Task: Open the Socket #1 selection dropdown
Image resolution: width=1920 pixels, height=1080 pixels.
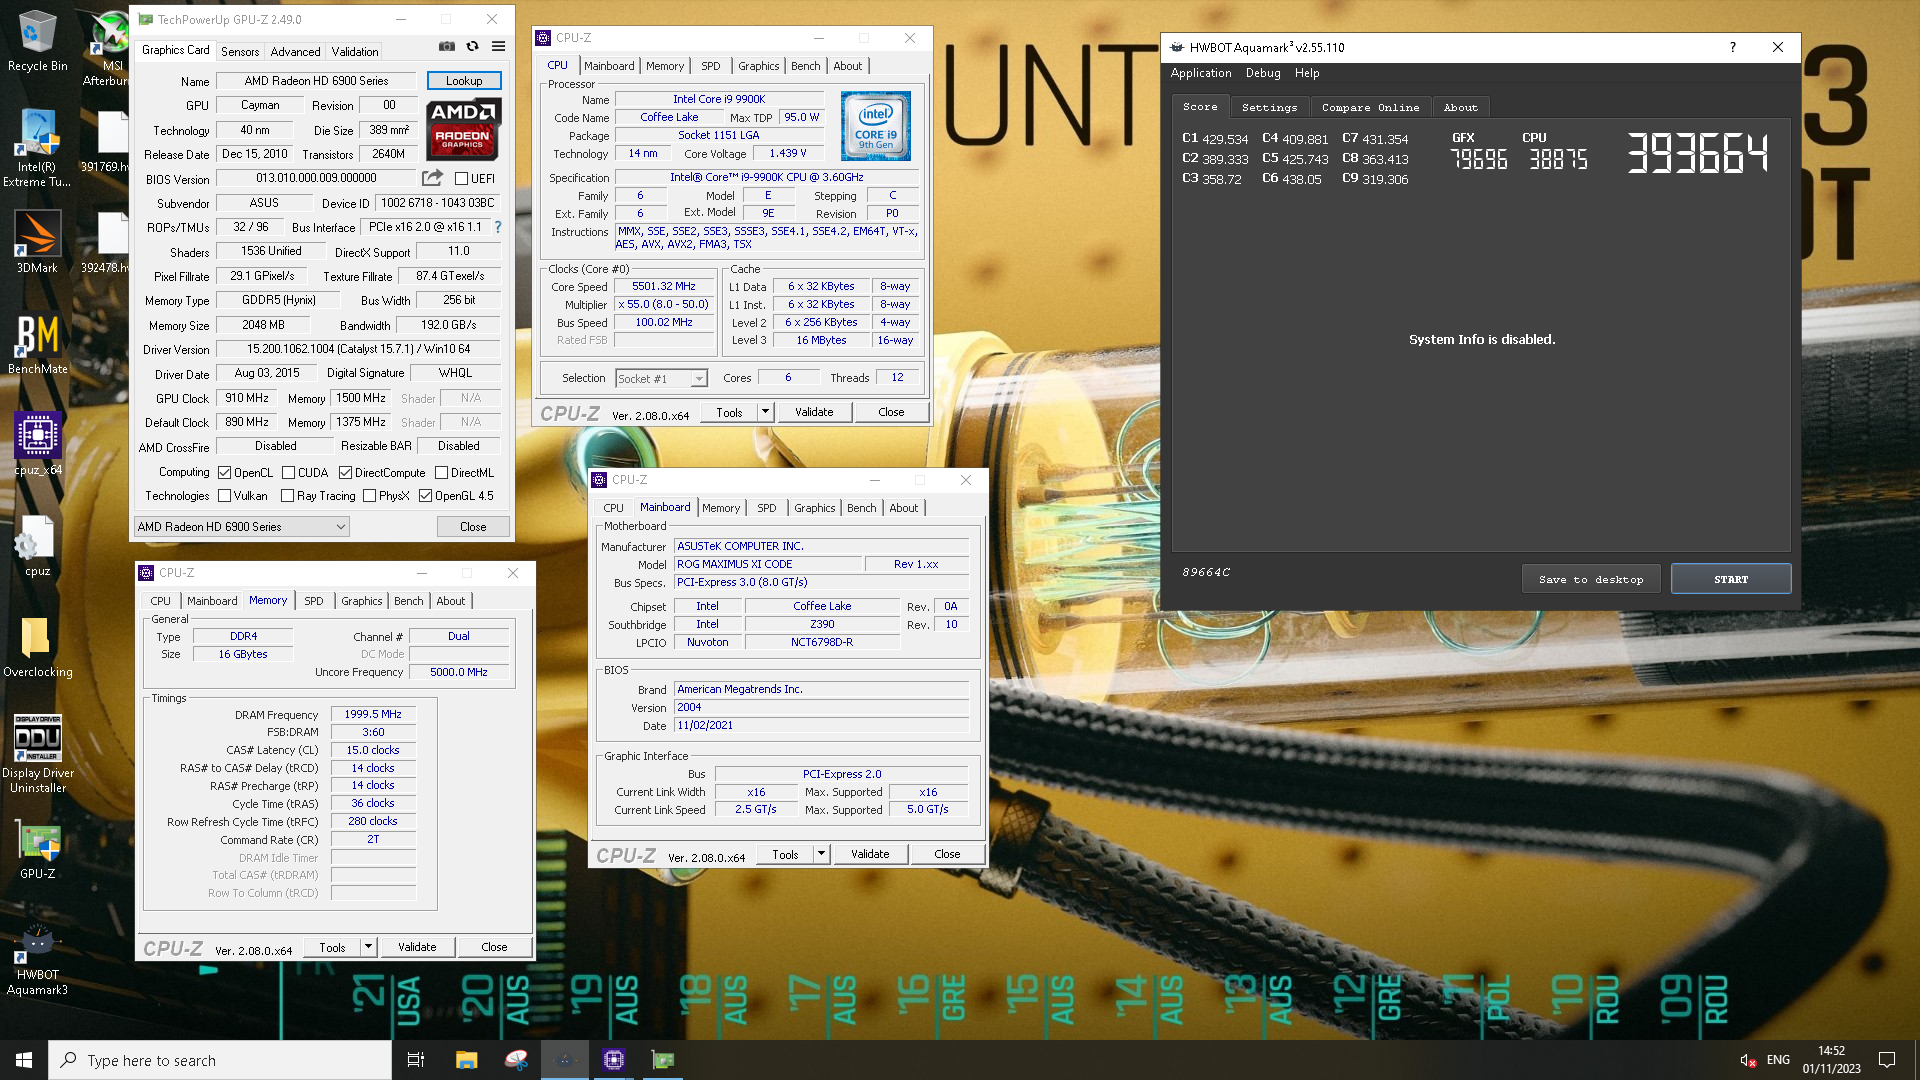Action: (661, 379)
